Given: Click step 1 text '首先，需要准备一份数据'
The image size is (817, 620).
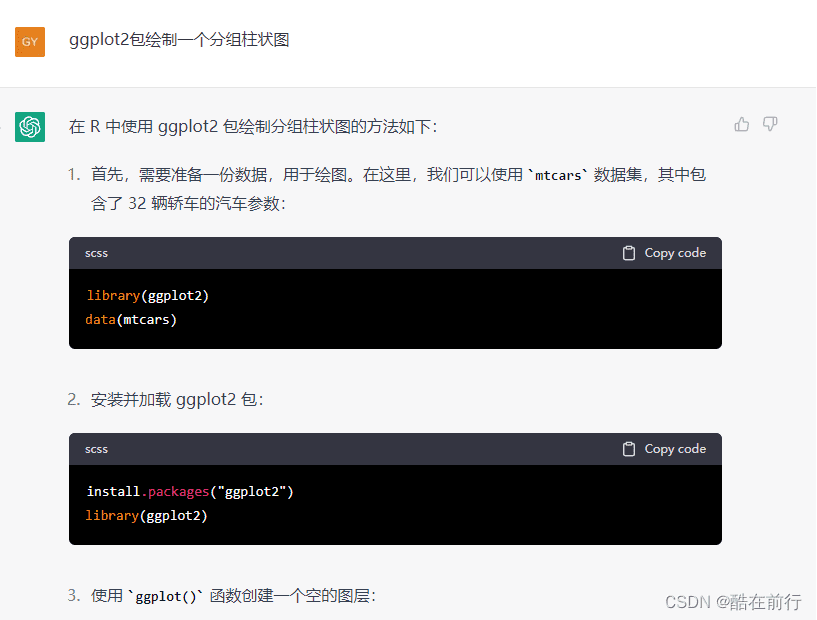Looking at the screenshot, I should tap(179, 175).
